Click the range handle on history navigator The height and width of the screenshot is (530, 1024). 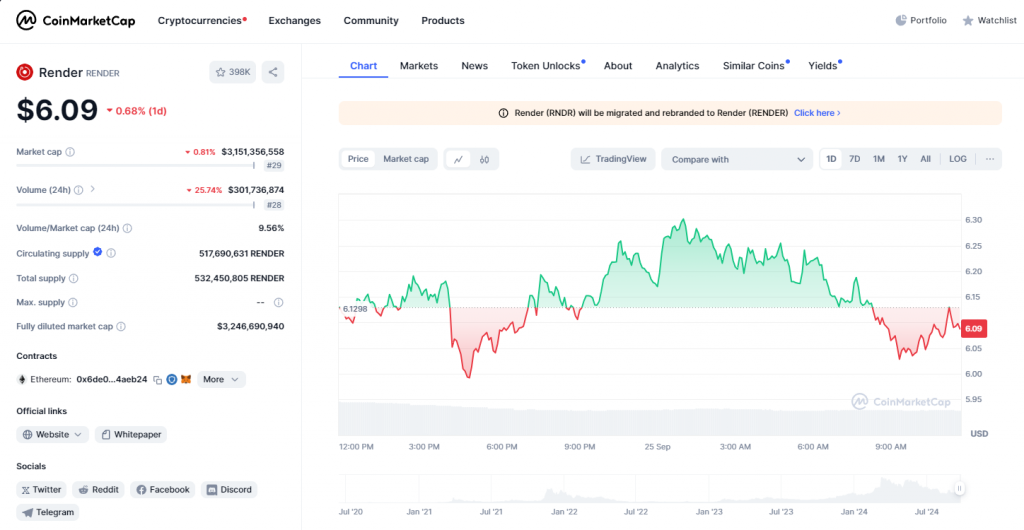pos(959,488)
